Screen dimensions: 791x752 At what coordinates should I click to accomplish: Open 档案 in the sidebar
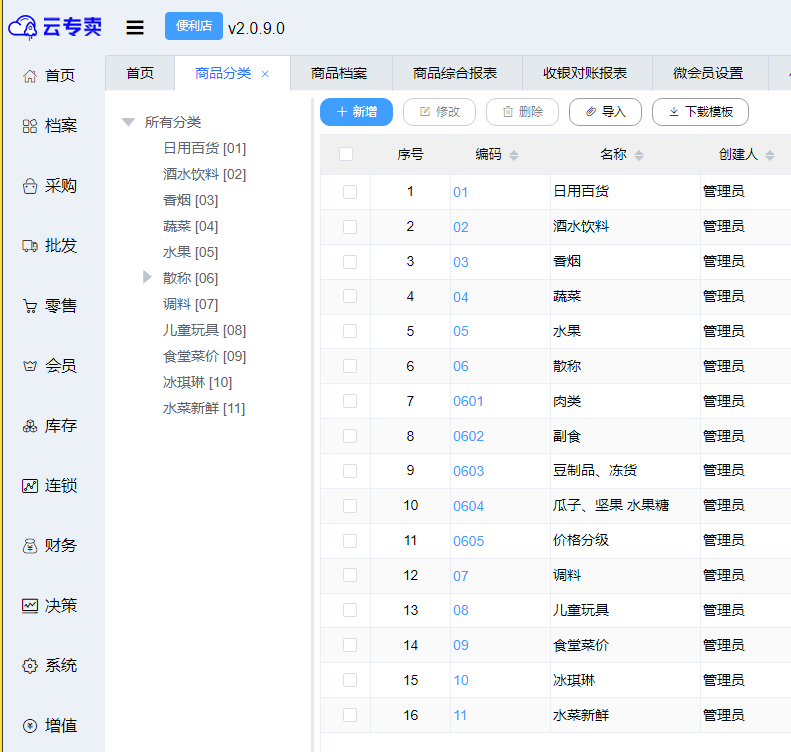[x=50, y=126]
